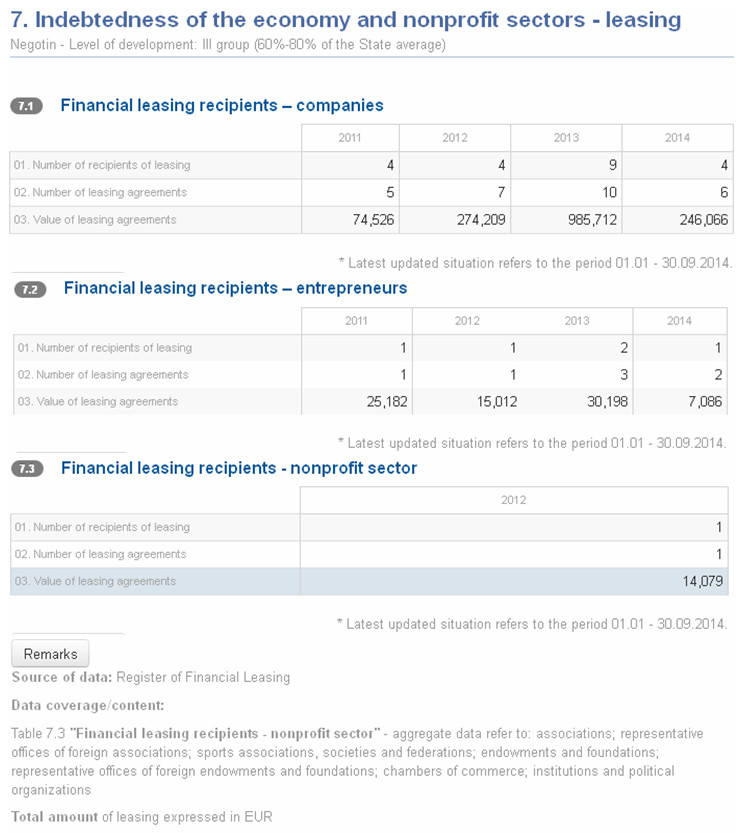Select the 7.1 section badge

point(26,106)
